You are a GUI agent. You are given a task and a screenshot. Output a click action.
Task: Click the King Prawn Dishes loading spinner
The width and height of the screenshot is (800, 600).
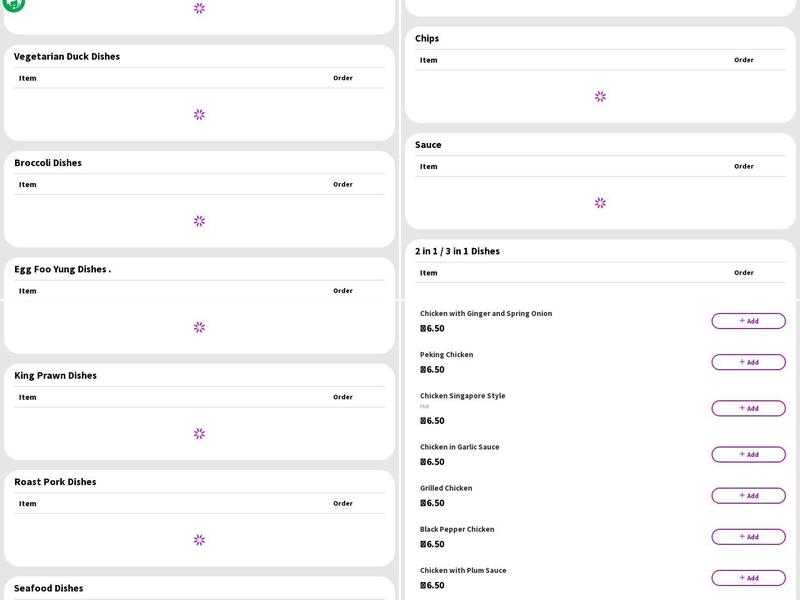[x=199, y=434]
